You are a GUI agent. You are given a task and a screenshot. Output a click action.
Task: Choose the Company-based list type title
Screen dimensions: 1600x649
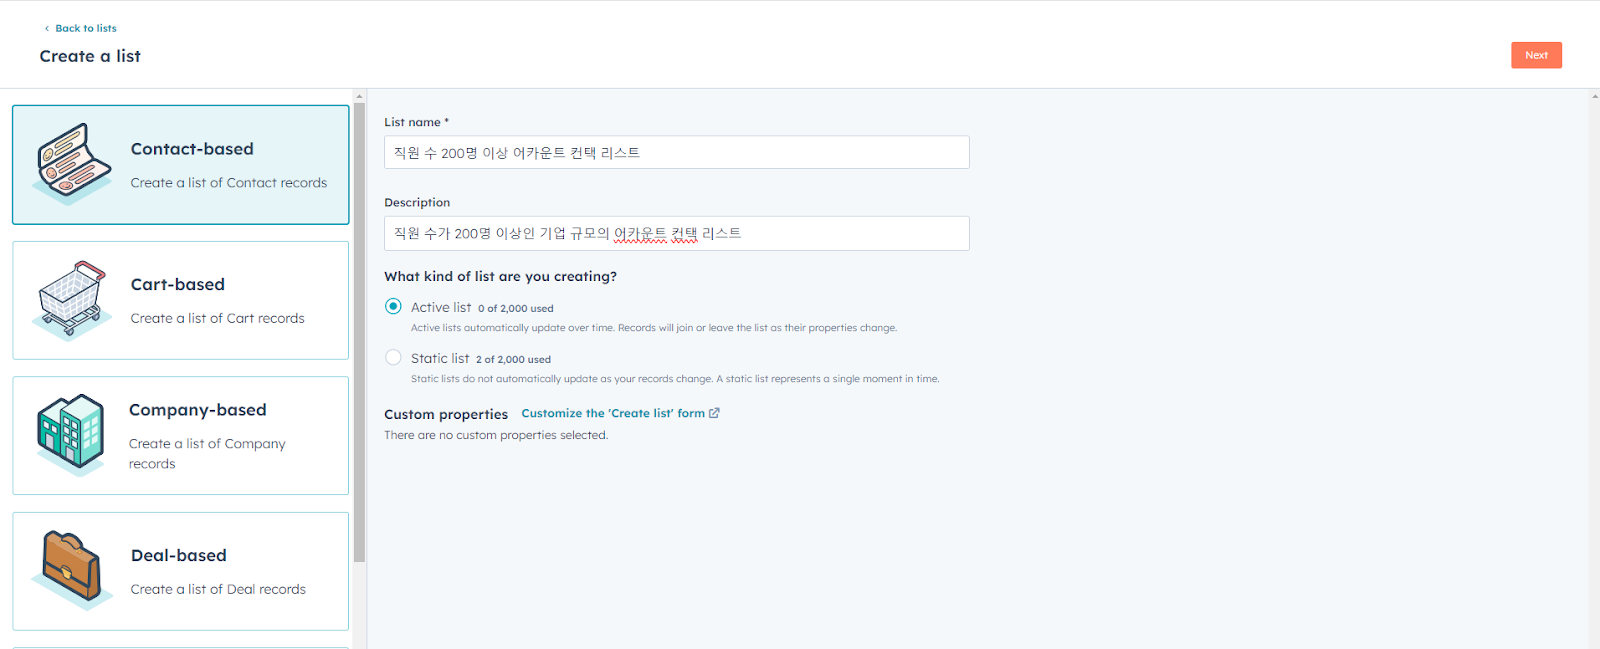(x=198, y=410)
